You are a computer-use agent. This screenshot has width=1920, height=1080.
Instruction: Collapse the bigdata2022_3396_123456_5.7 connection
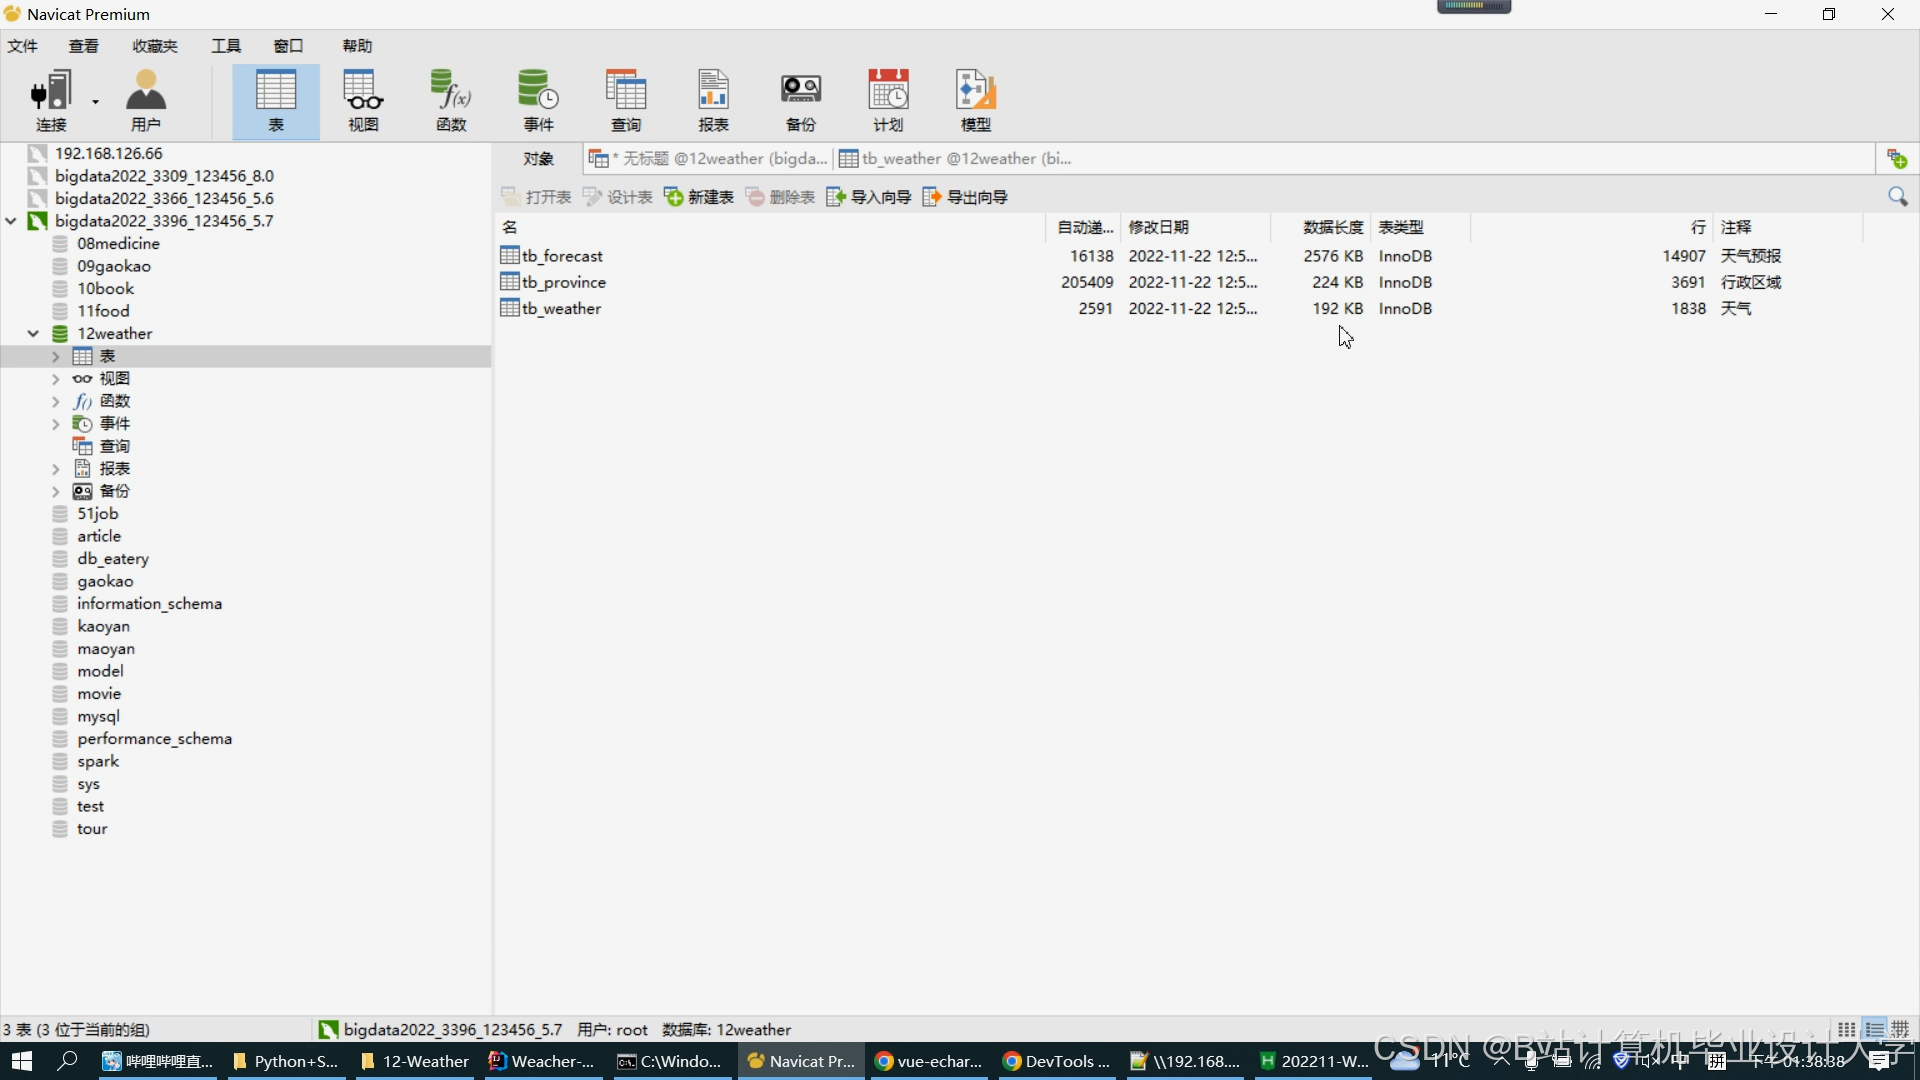11,221
